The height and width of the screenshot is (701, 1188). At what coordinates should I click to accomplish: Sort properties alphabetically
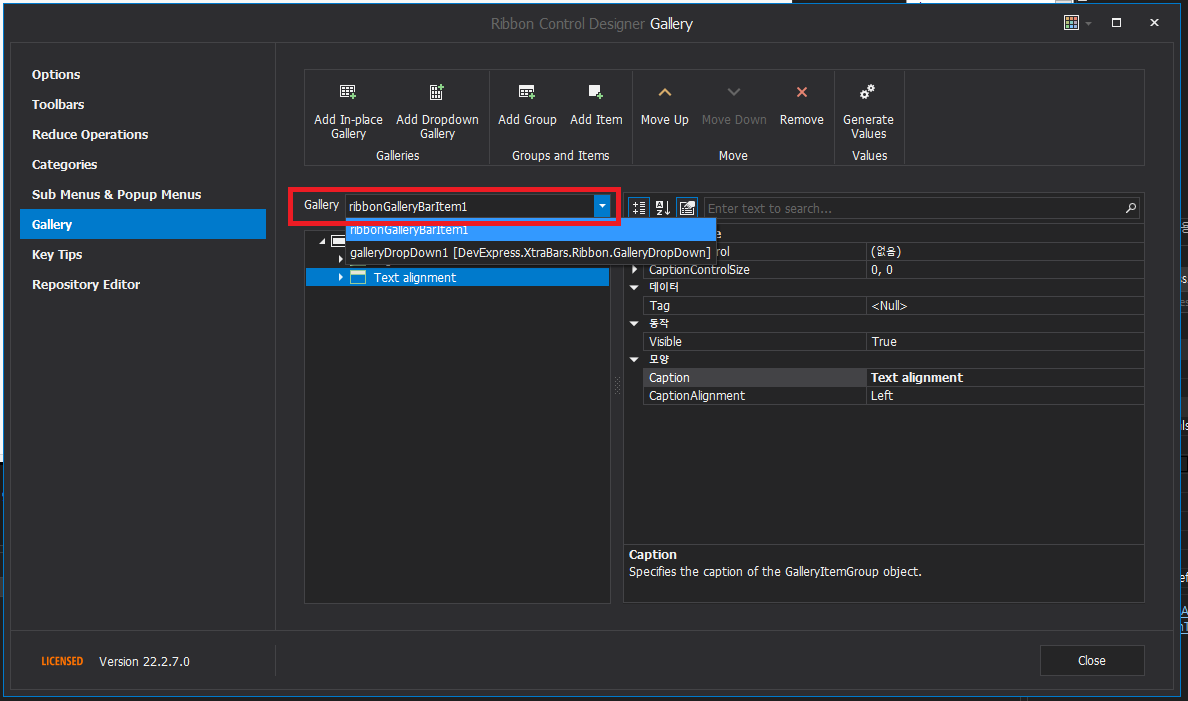tap(663, 208)
